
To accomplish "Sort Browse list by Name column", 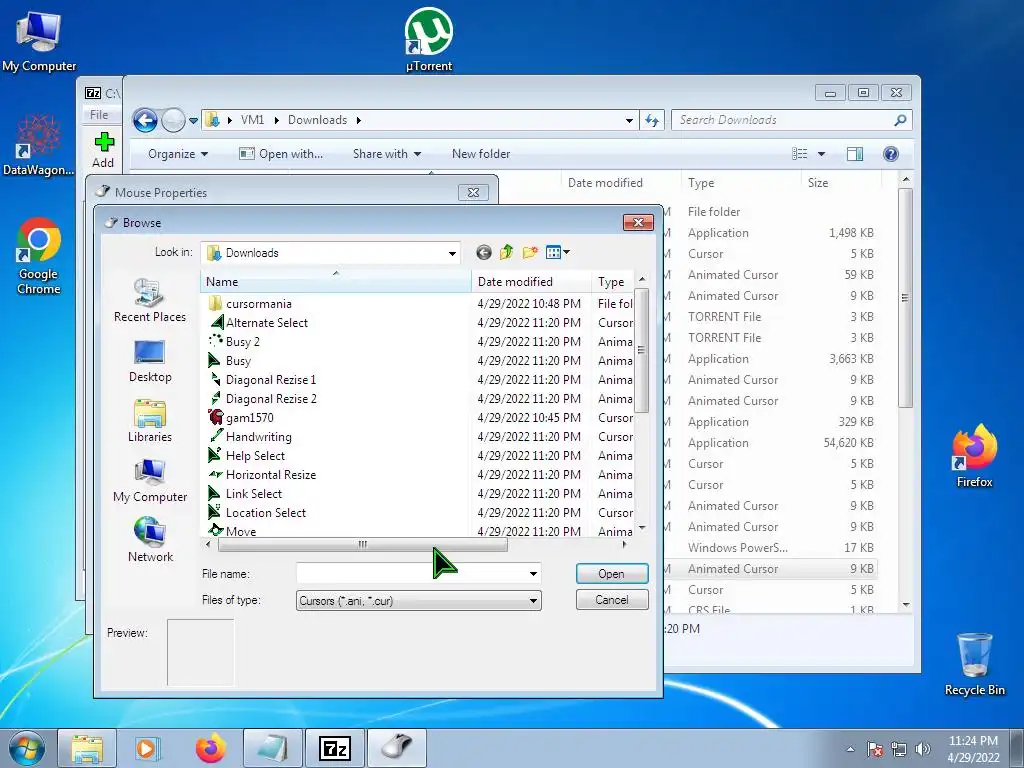I will pyautogui.click(x=336, y=282).
